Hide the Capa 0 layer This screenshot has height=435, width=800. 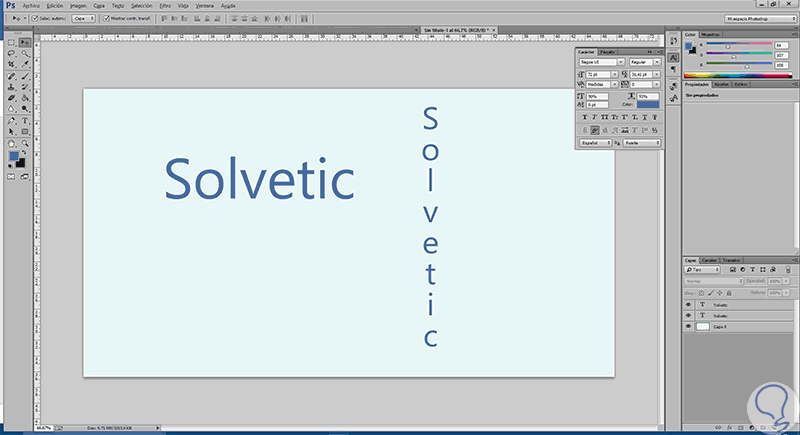688,326
